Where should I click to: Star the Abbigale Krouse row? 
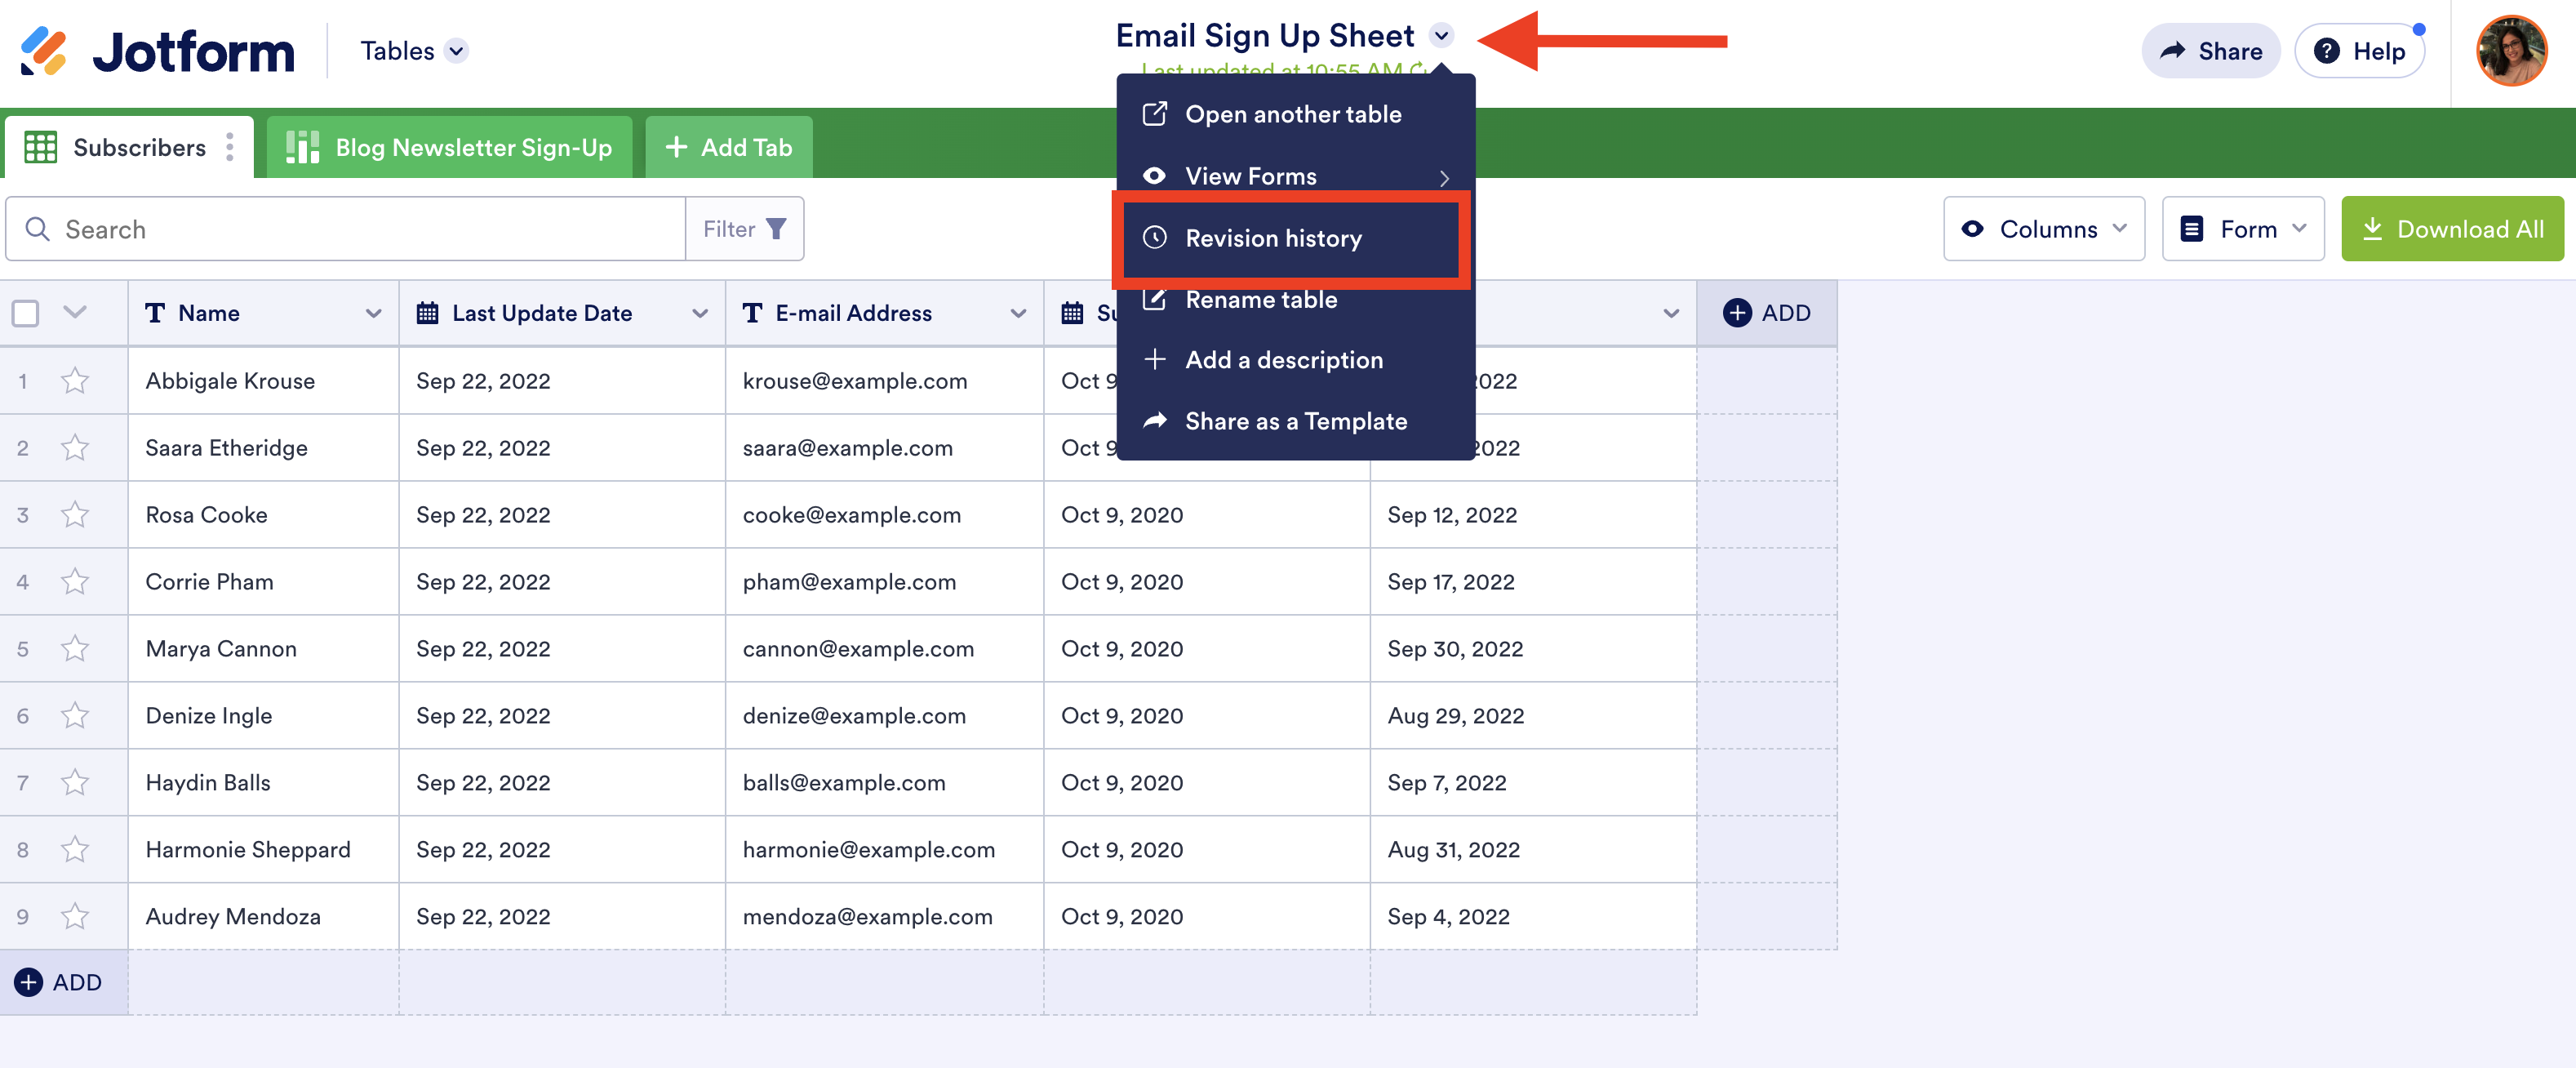pos(75,381)
